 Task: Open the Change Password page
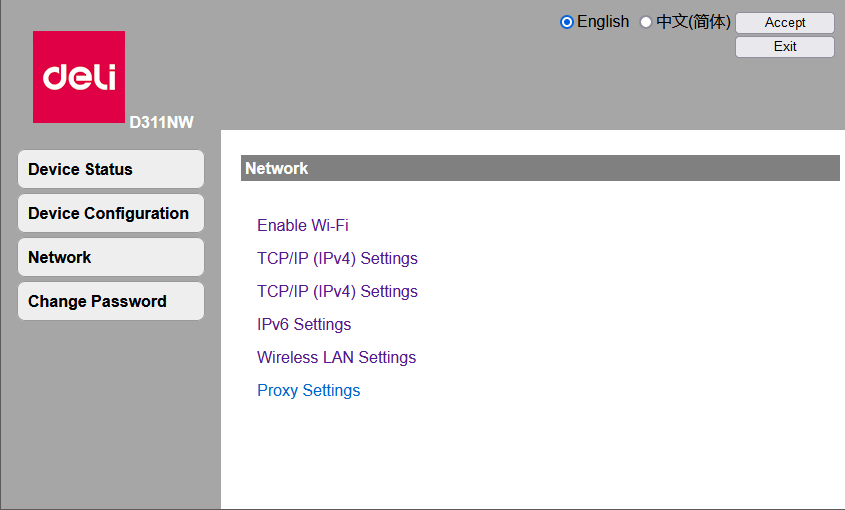pos(110,301)
